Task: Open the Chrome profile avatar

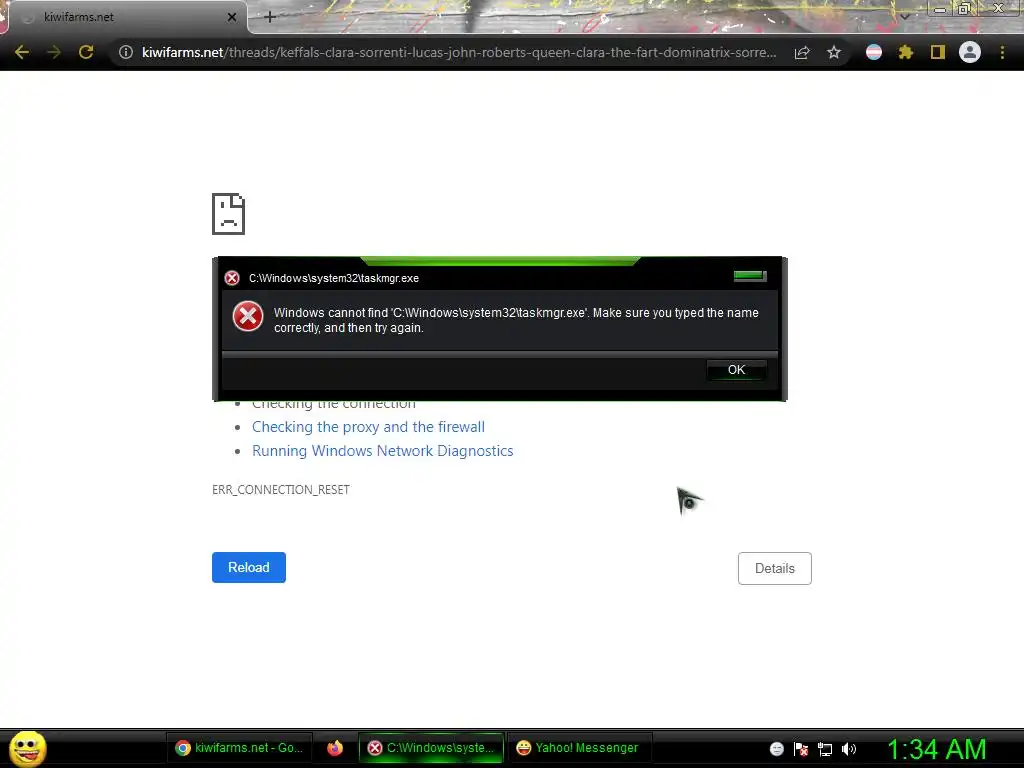Action: click(x=970, y=52)
